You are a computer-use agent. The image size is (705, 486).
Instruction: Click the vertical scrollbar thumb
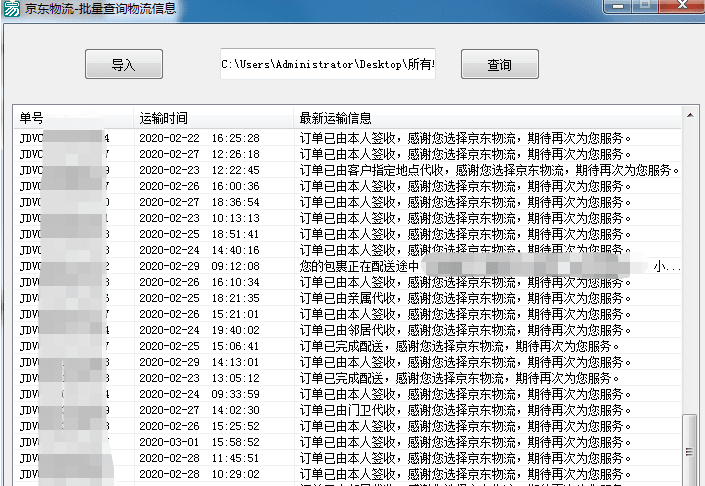(x=690, y=450)
